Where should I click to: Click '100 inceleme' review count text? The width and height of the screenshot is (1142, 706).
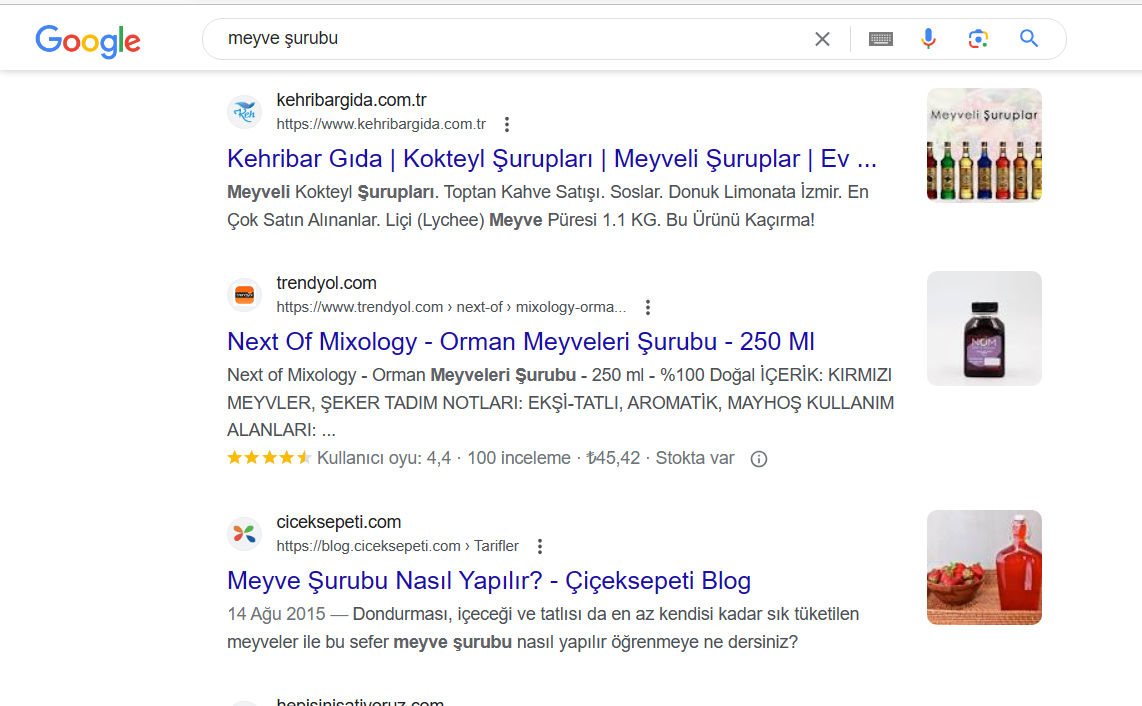(x=519, y=458)
